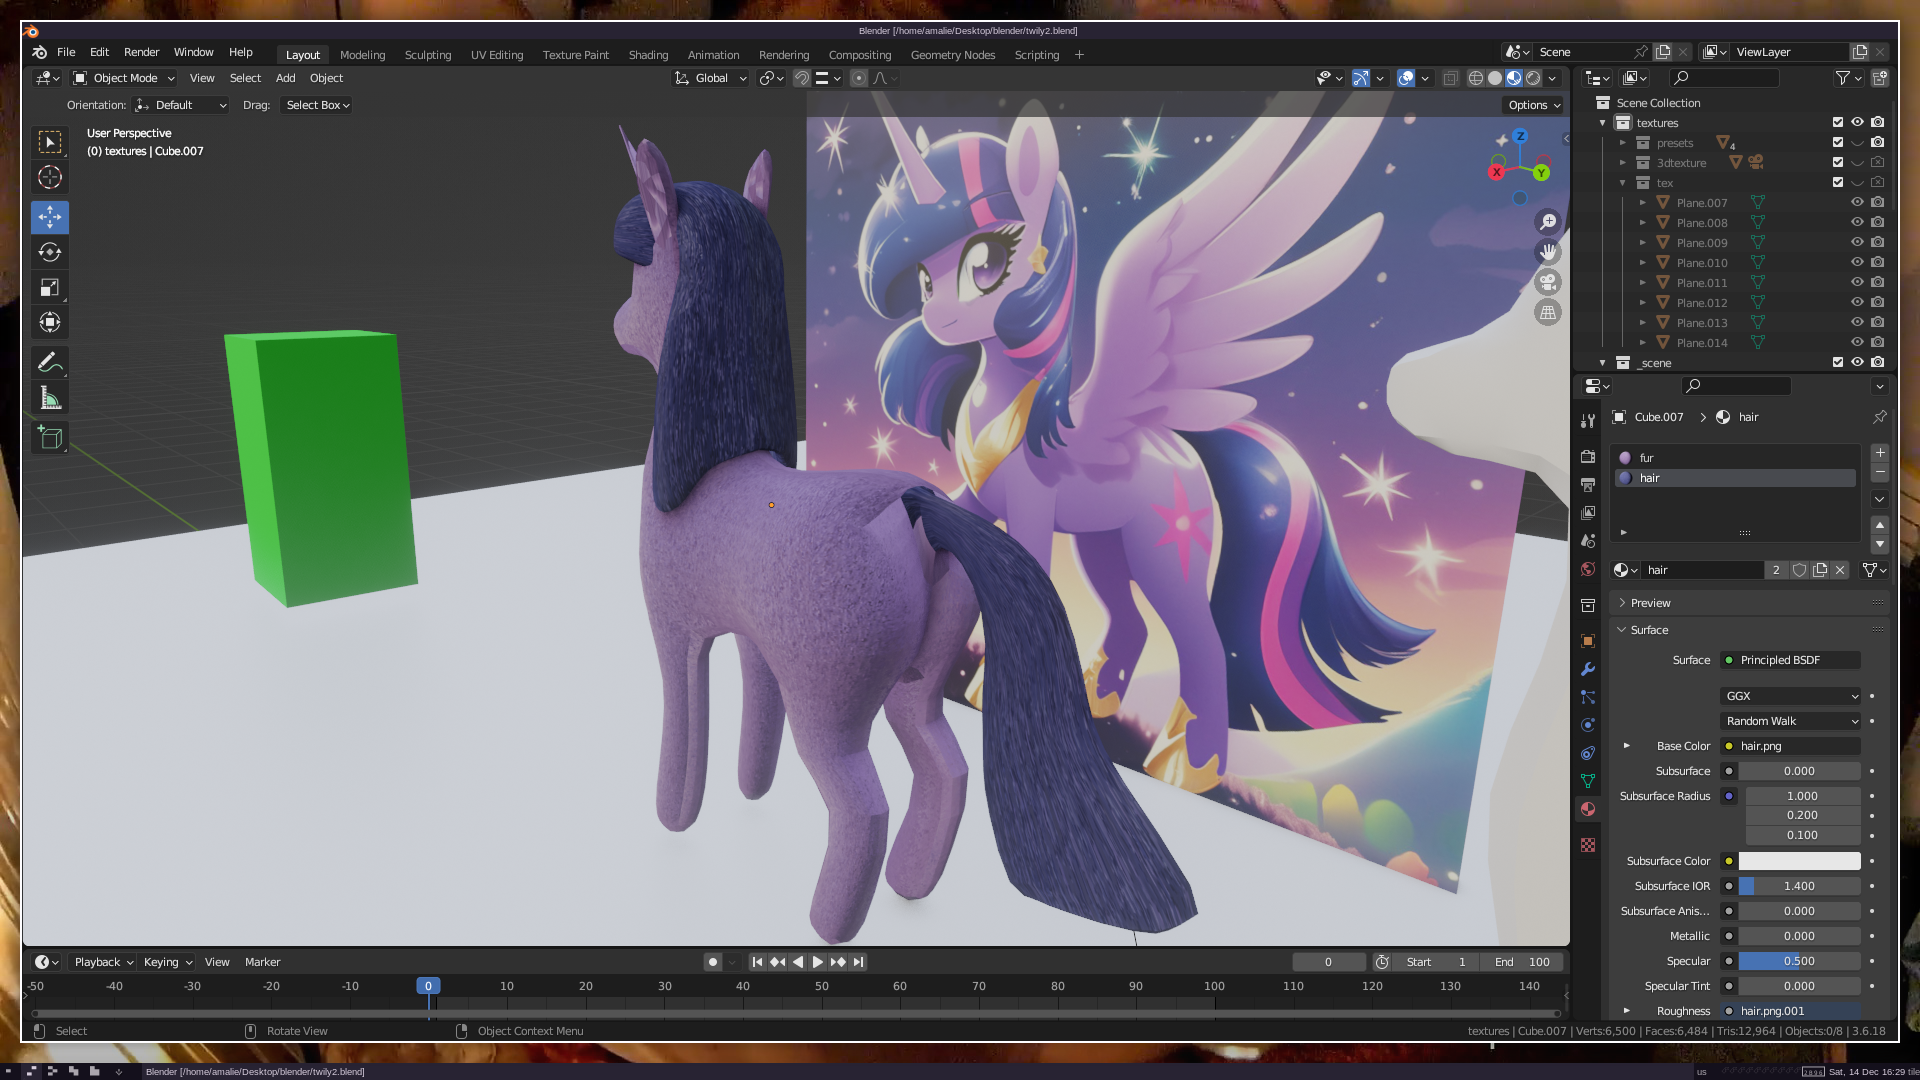The height and width of the screenshot is (1080, 1920).
Task: Select the Measure ruler tool
Action: (50, 399)
